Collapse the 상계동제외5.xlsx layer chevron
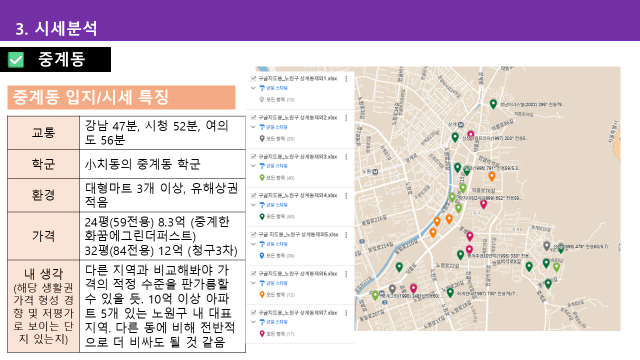Viewport: 640px width, 360px height. click(253, 244)
